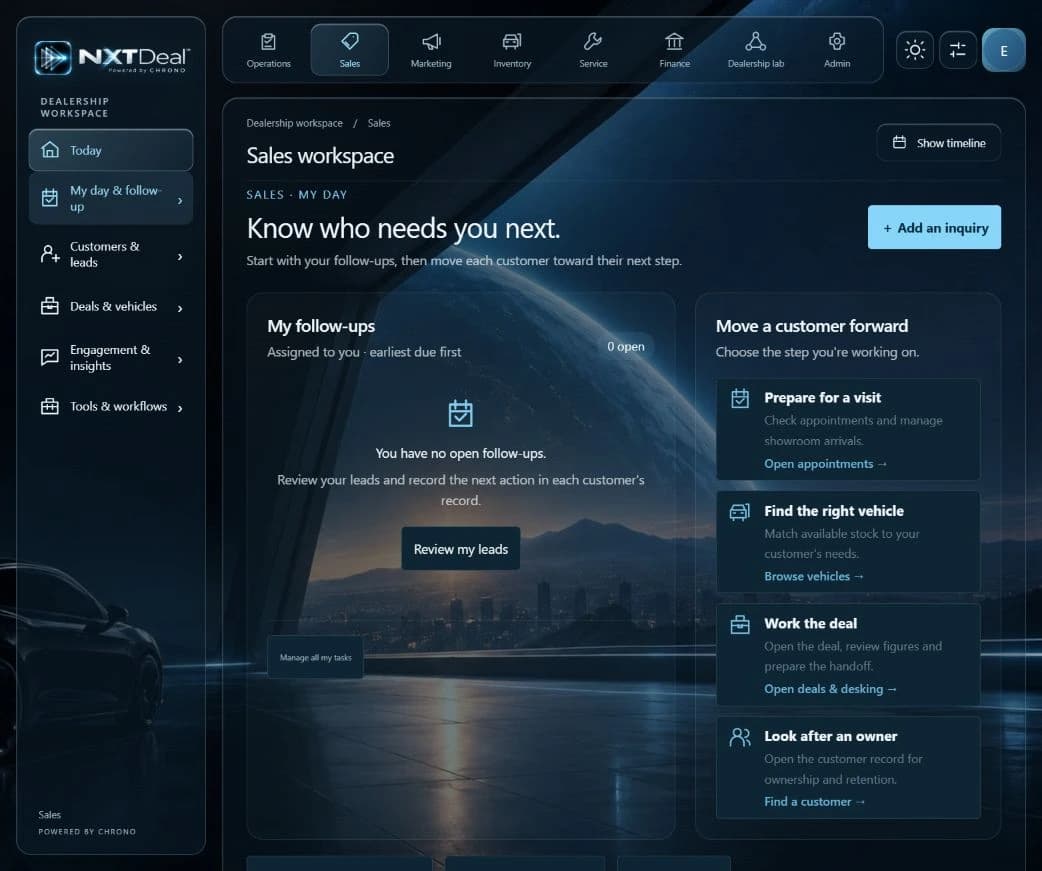1042x871 pixels.
Task: Follow Find a customer link
Action: click(815, 801)
